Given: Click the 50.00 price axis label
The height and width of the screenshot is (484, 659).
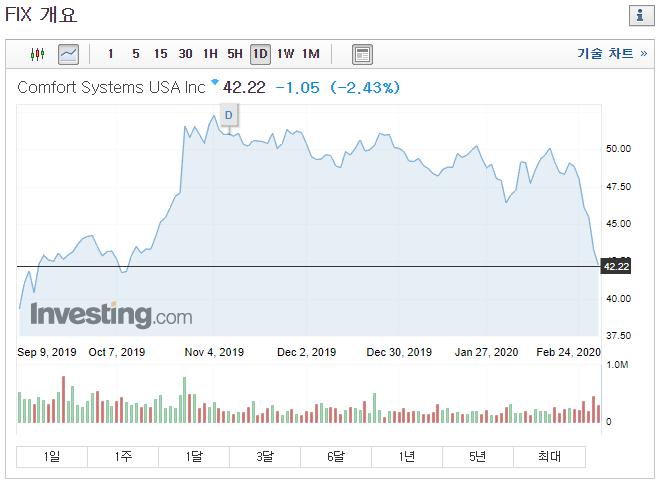Looking at the screenshot, I should coord(618,149).
